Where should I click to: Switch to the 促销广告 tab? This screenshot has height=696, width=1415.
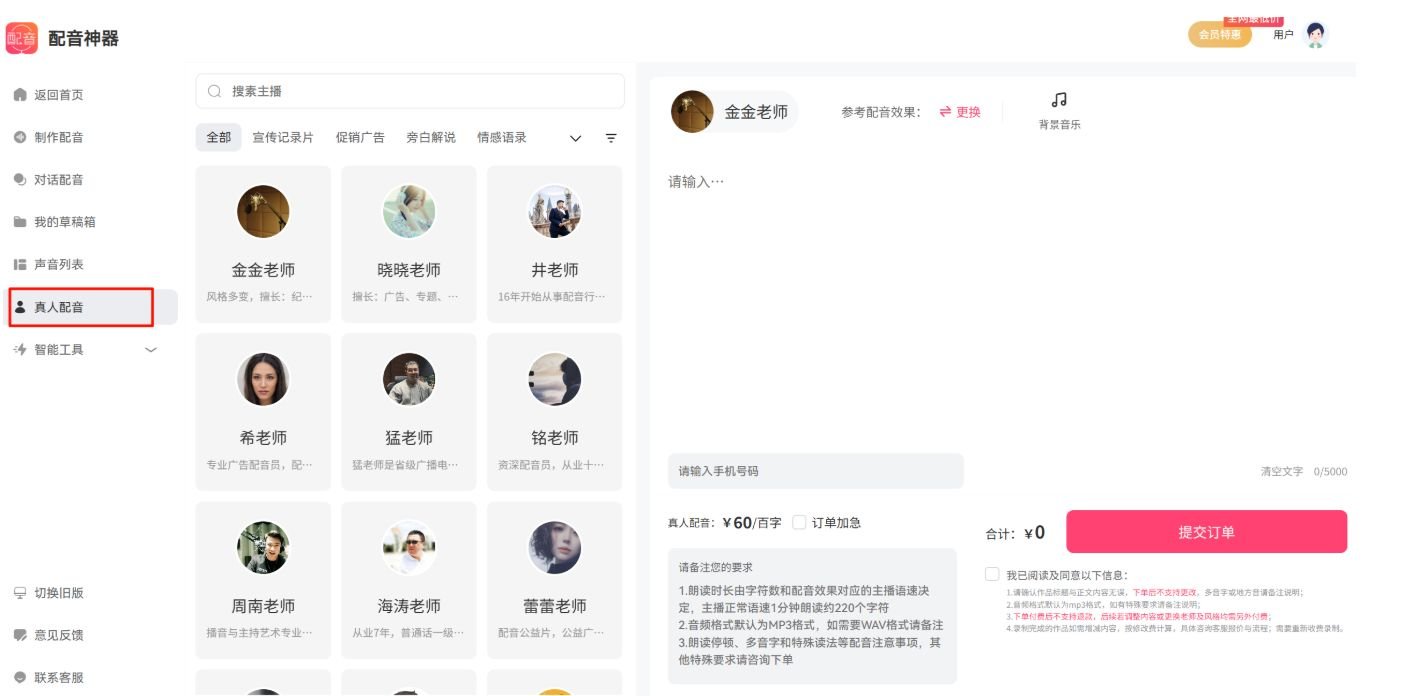360,138
